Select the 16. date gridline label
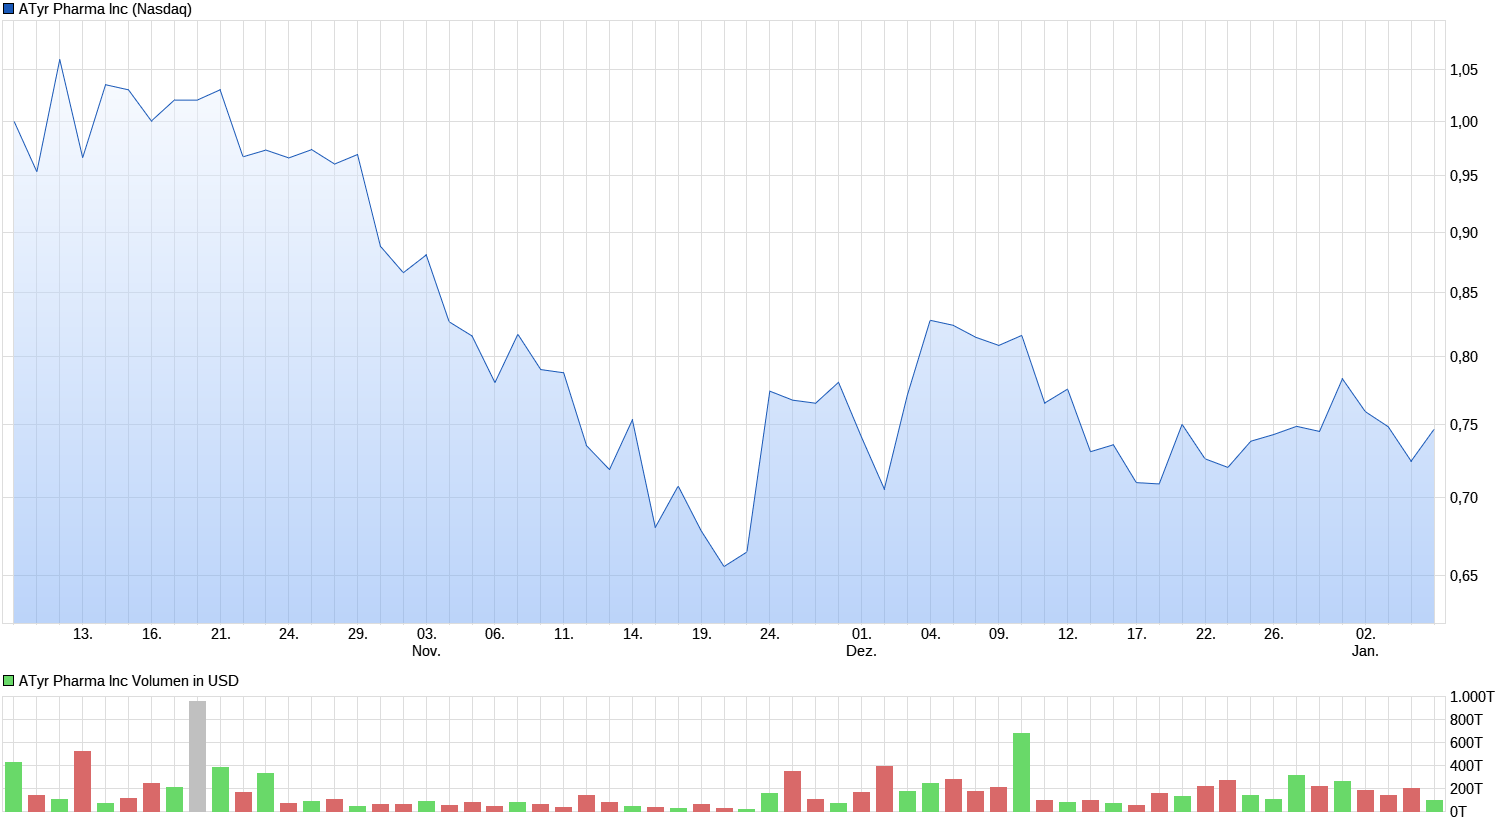This screenshot has height=827, width=1505. point(151,635)
